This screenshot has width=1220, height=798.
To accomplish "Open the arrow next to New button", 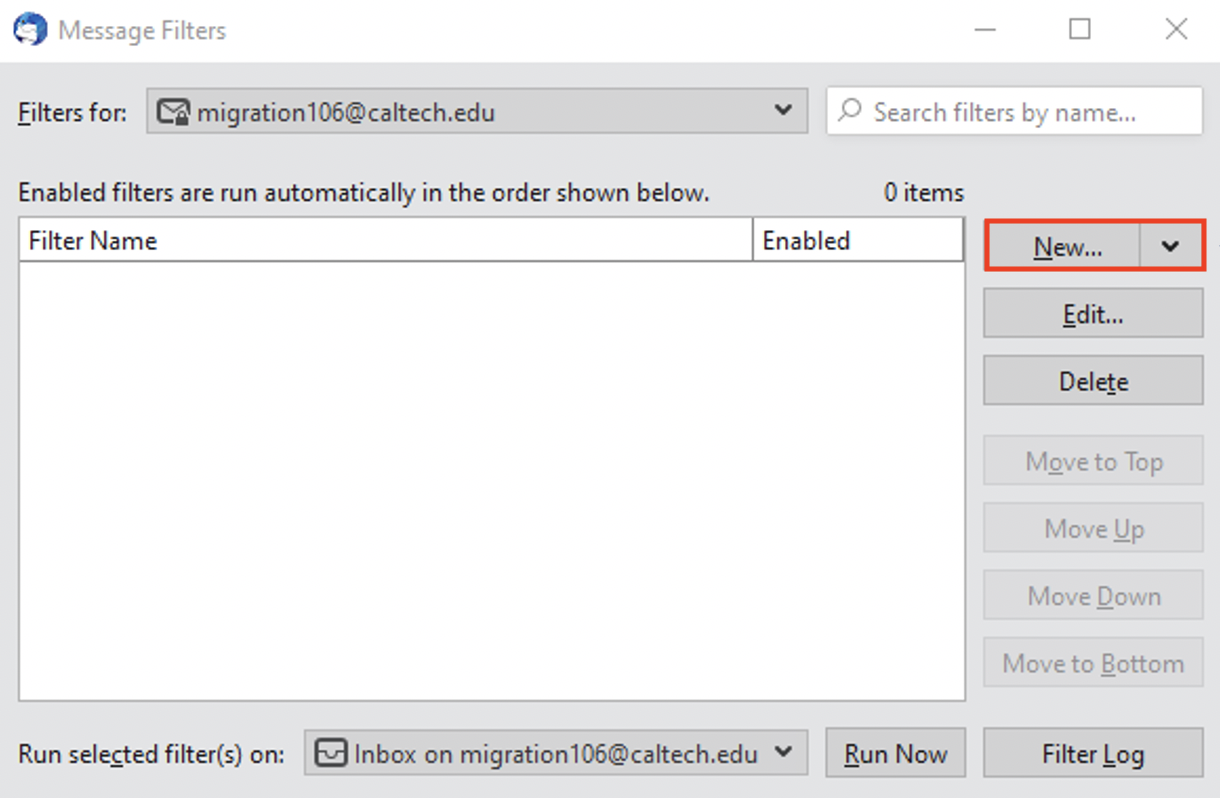I will (1171, 247).
